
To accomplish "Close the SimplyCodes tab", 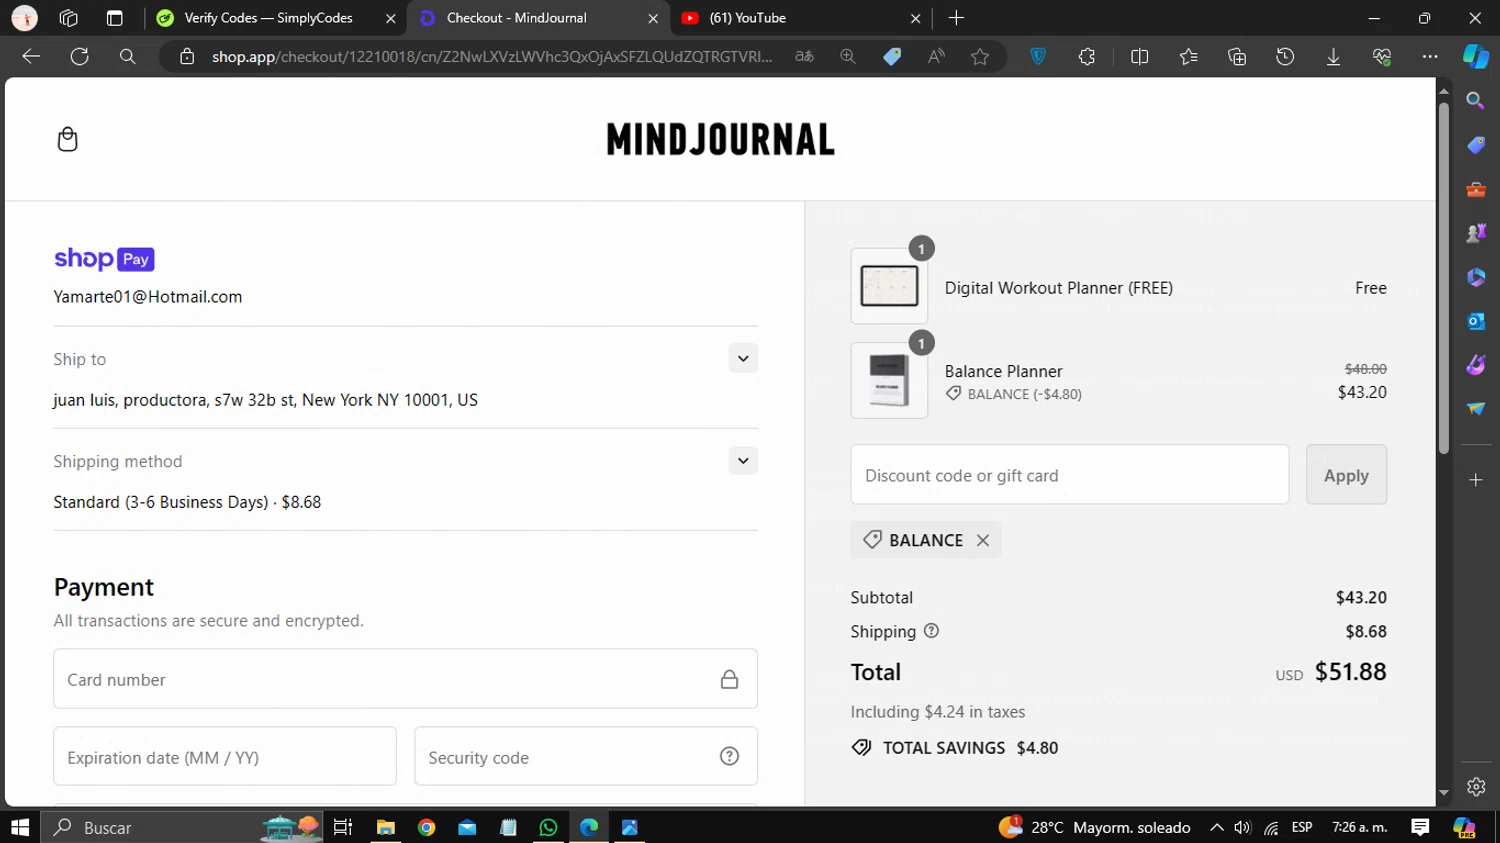I will point(391,18).
